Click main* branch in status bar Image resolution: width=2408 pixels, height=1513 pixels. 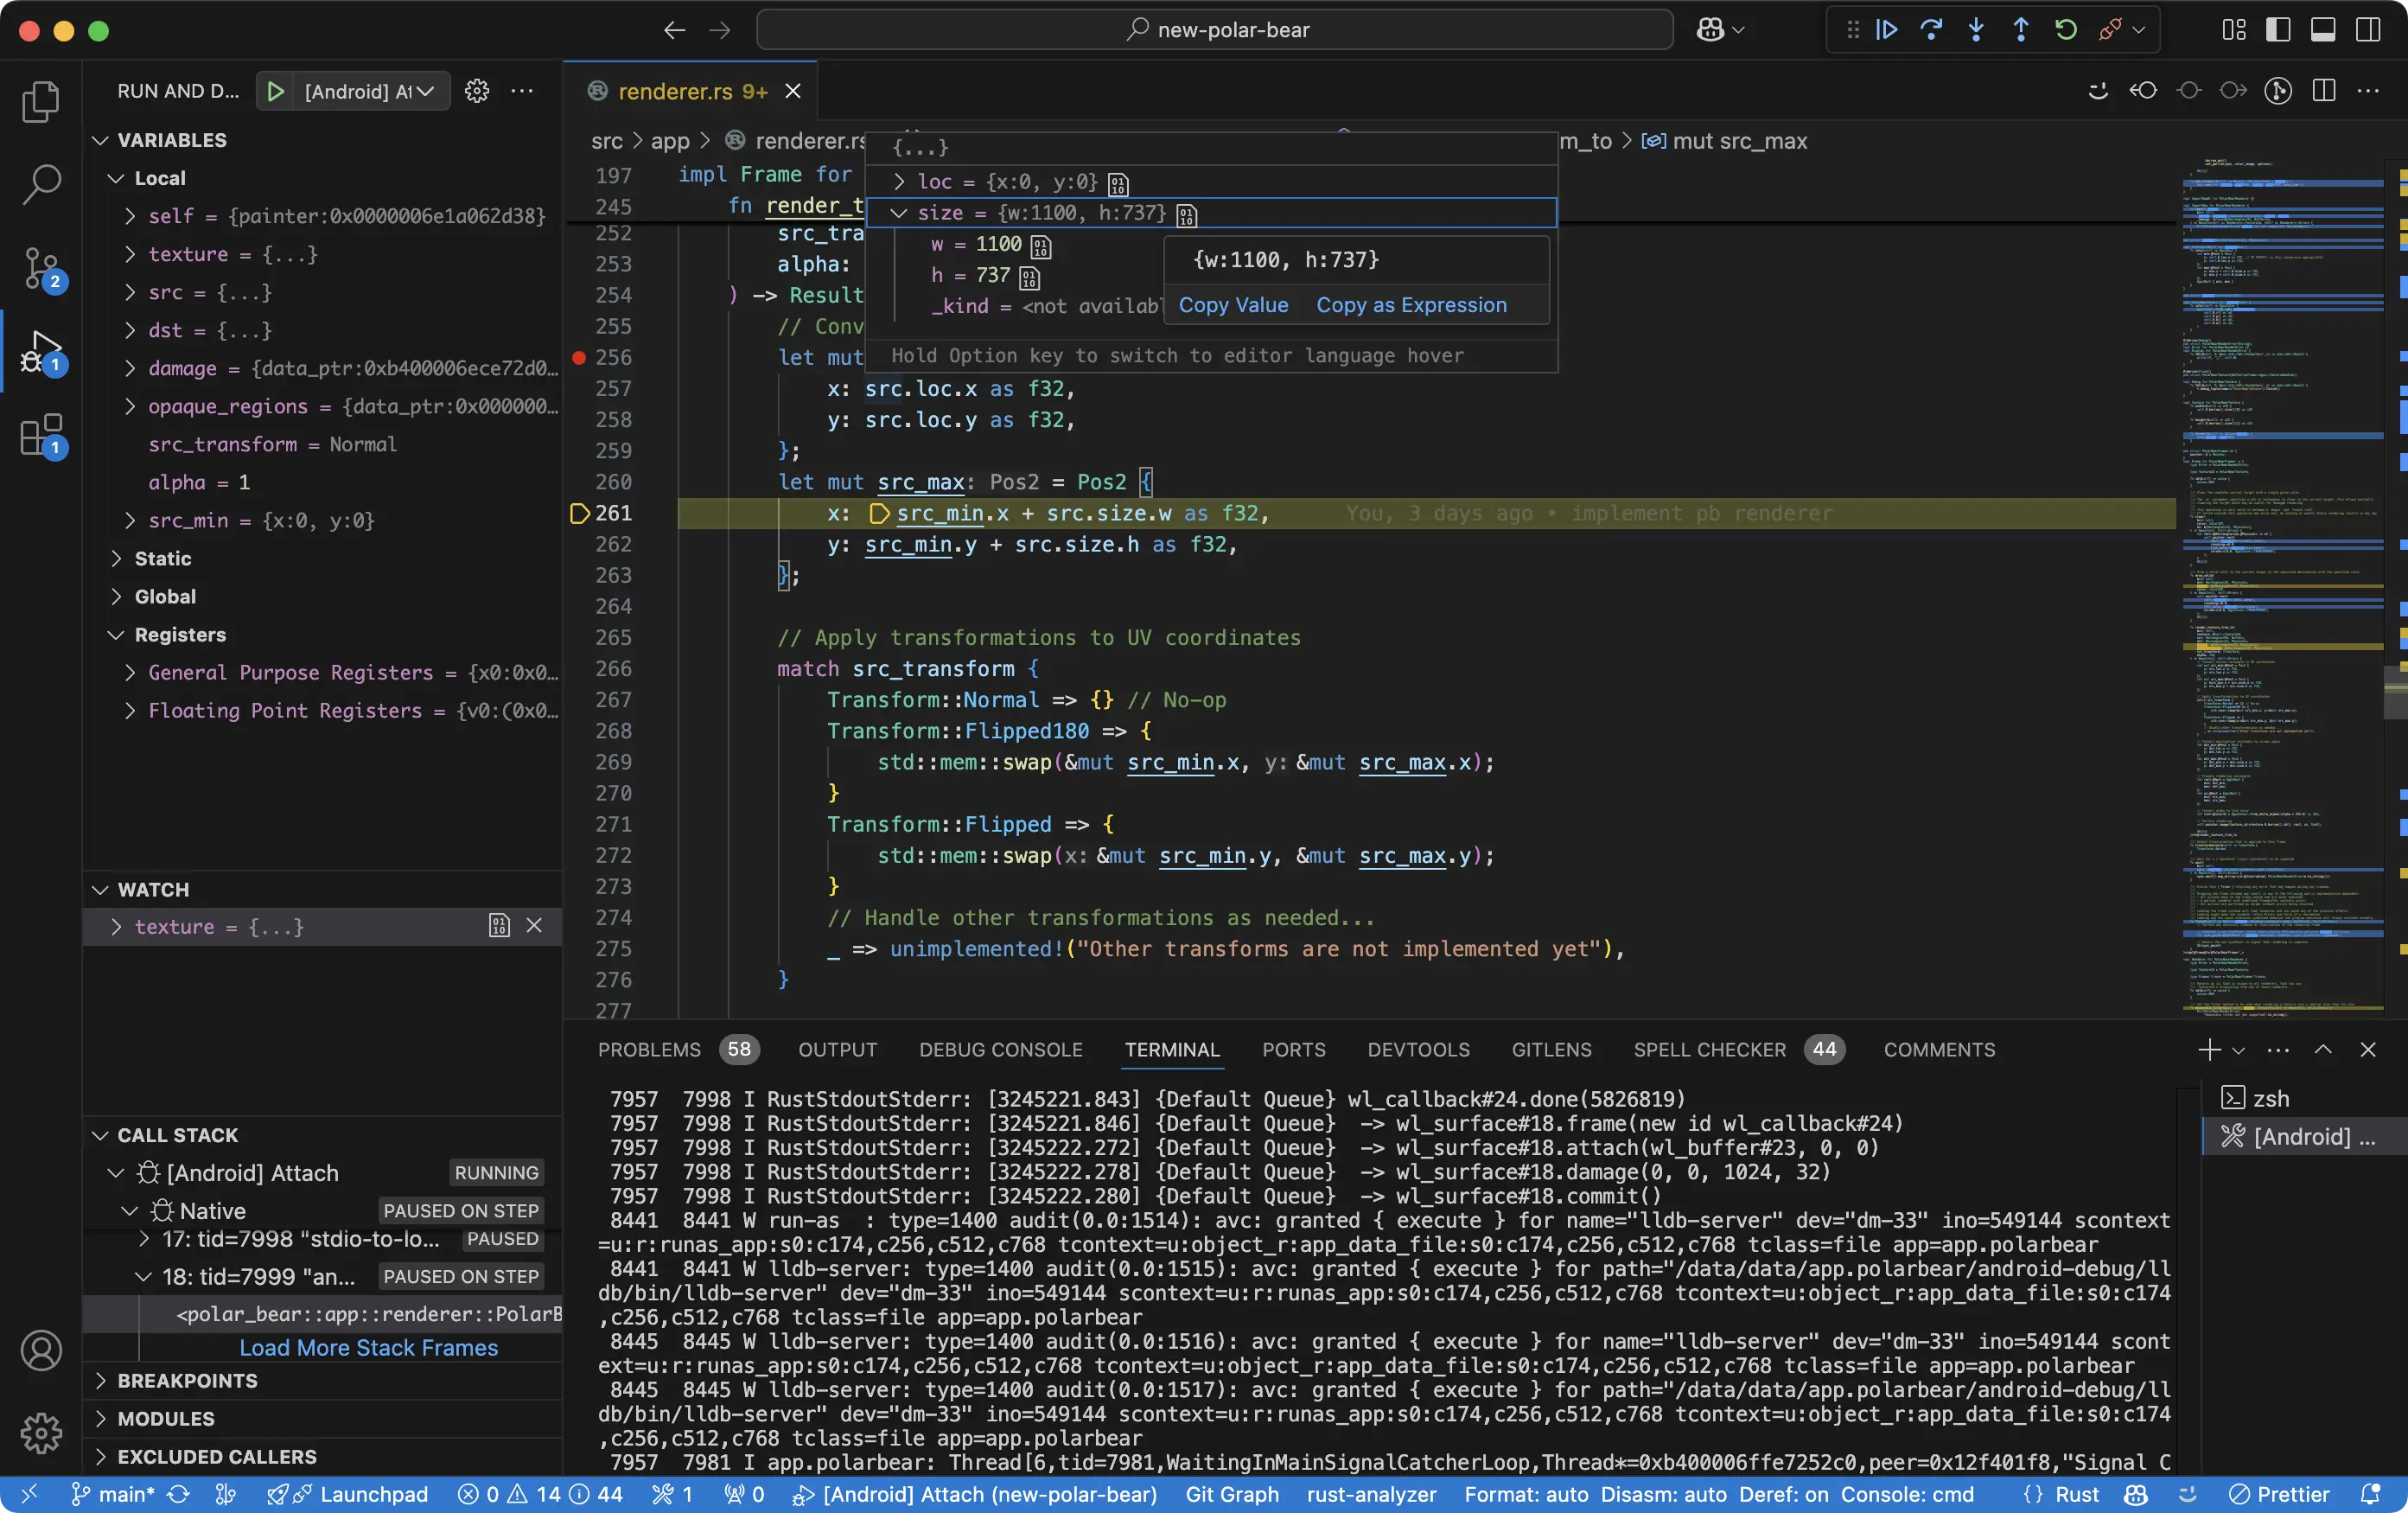[113, 1494]
